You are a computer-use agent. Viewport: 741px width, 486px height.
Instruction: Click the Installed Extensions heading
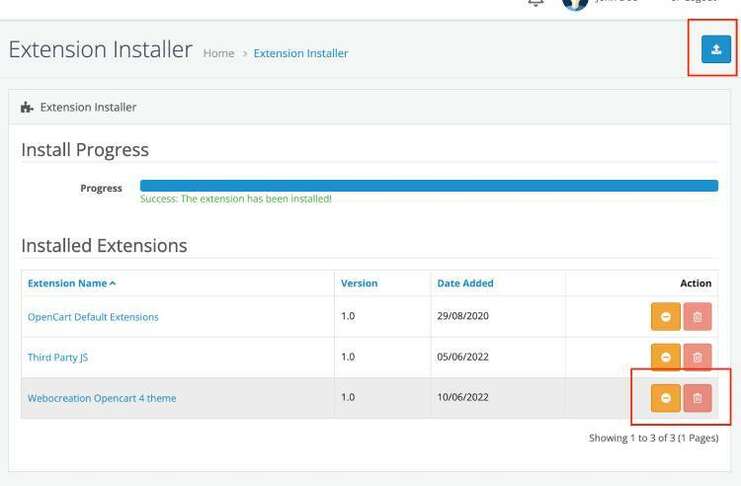point(104,246)
